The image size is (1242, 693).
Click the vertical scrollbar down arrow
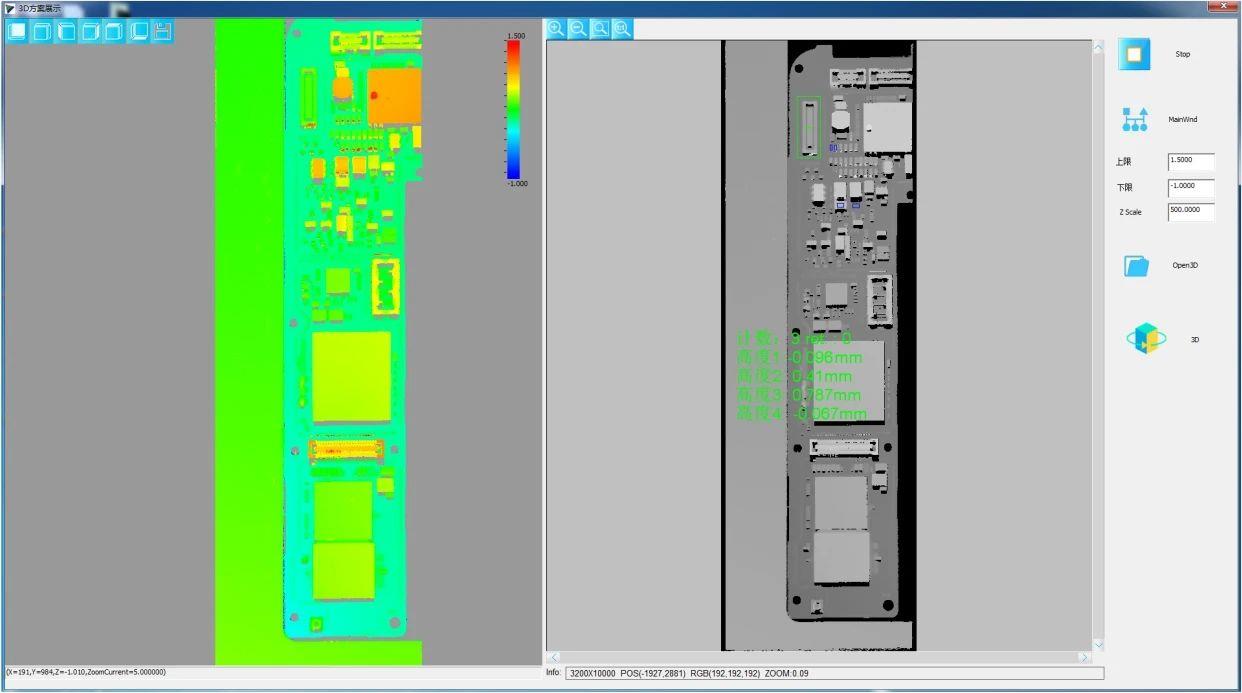point(1098,644)
